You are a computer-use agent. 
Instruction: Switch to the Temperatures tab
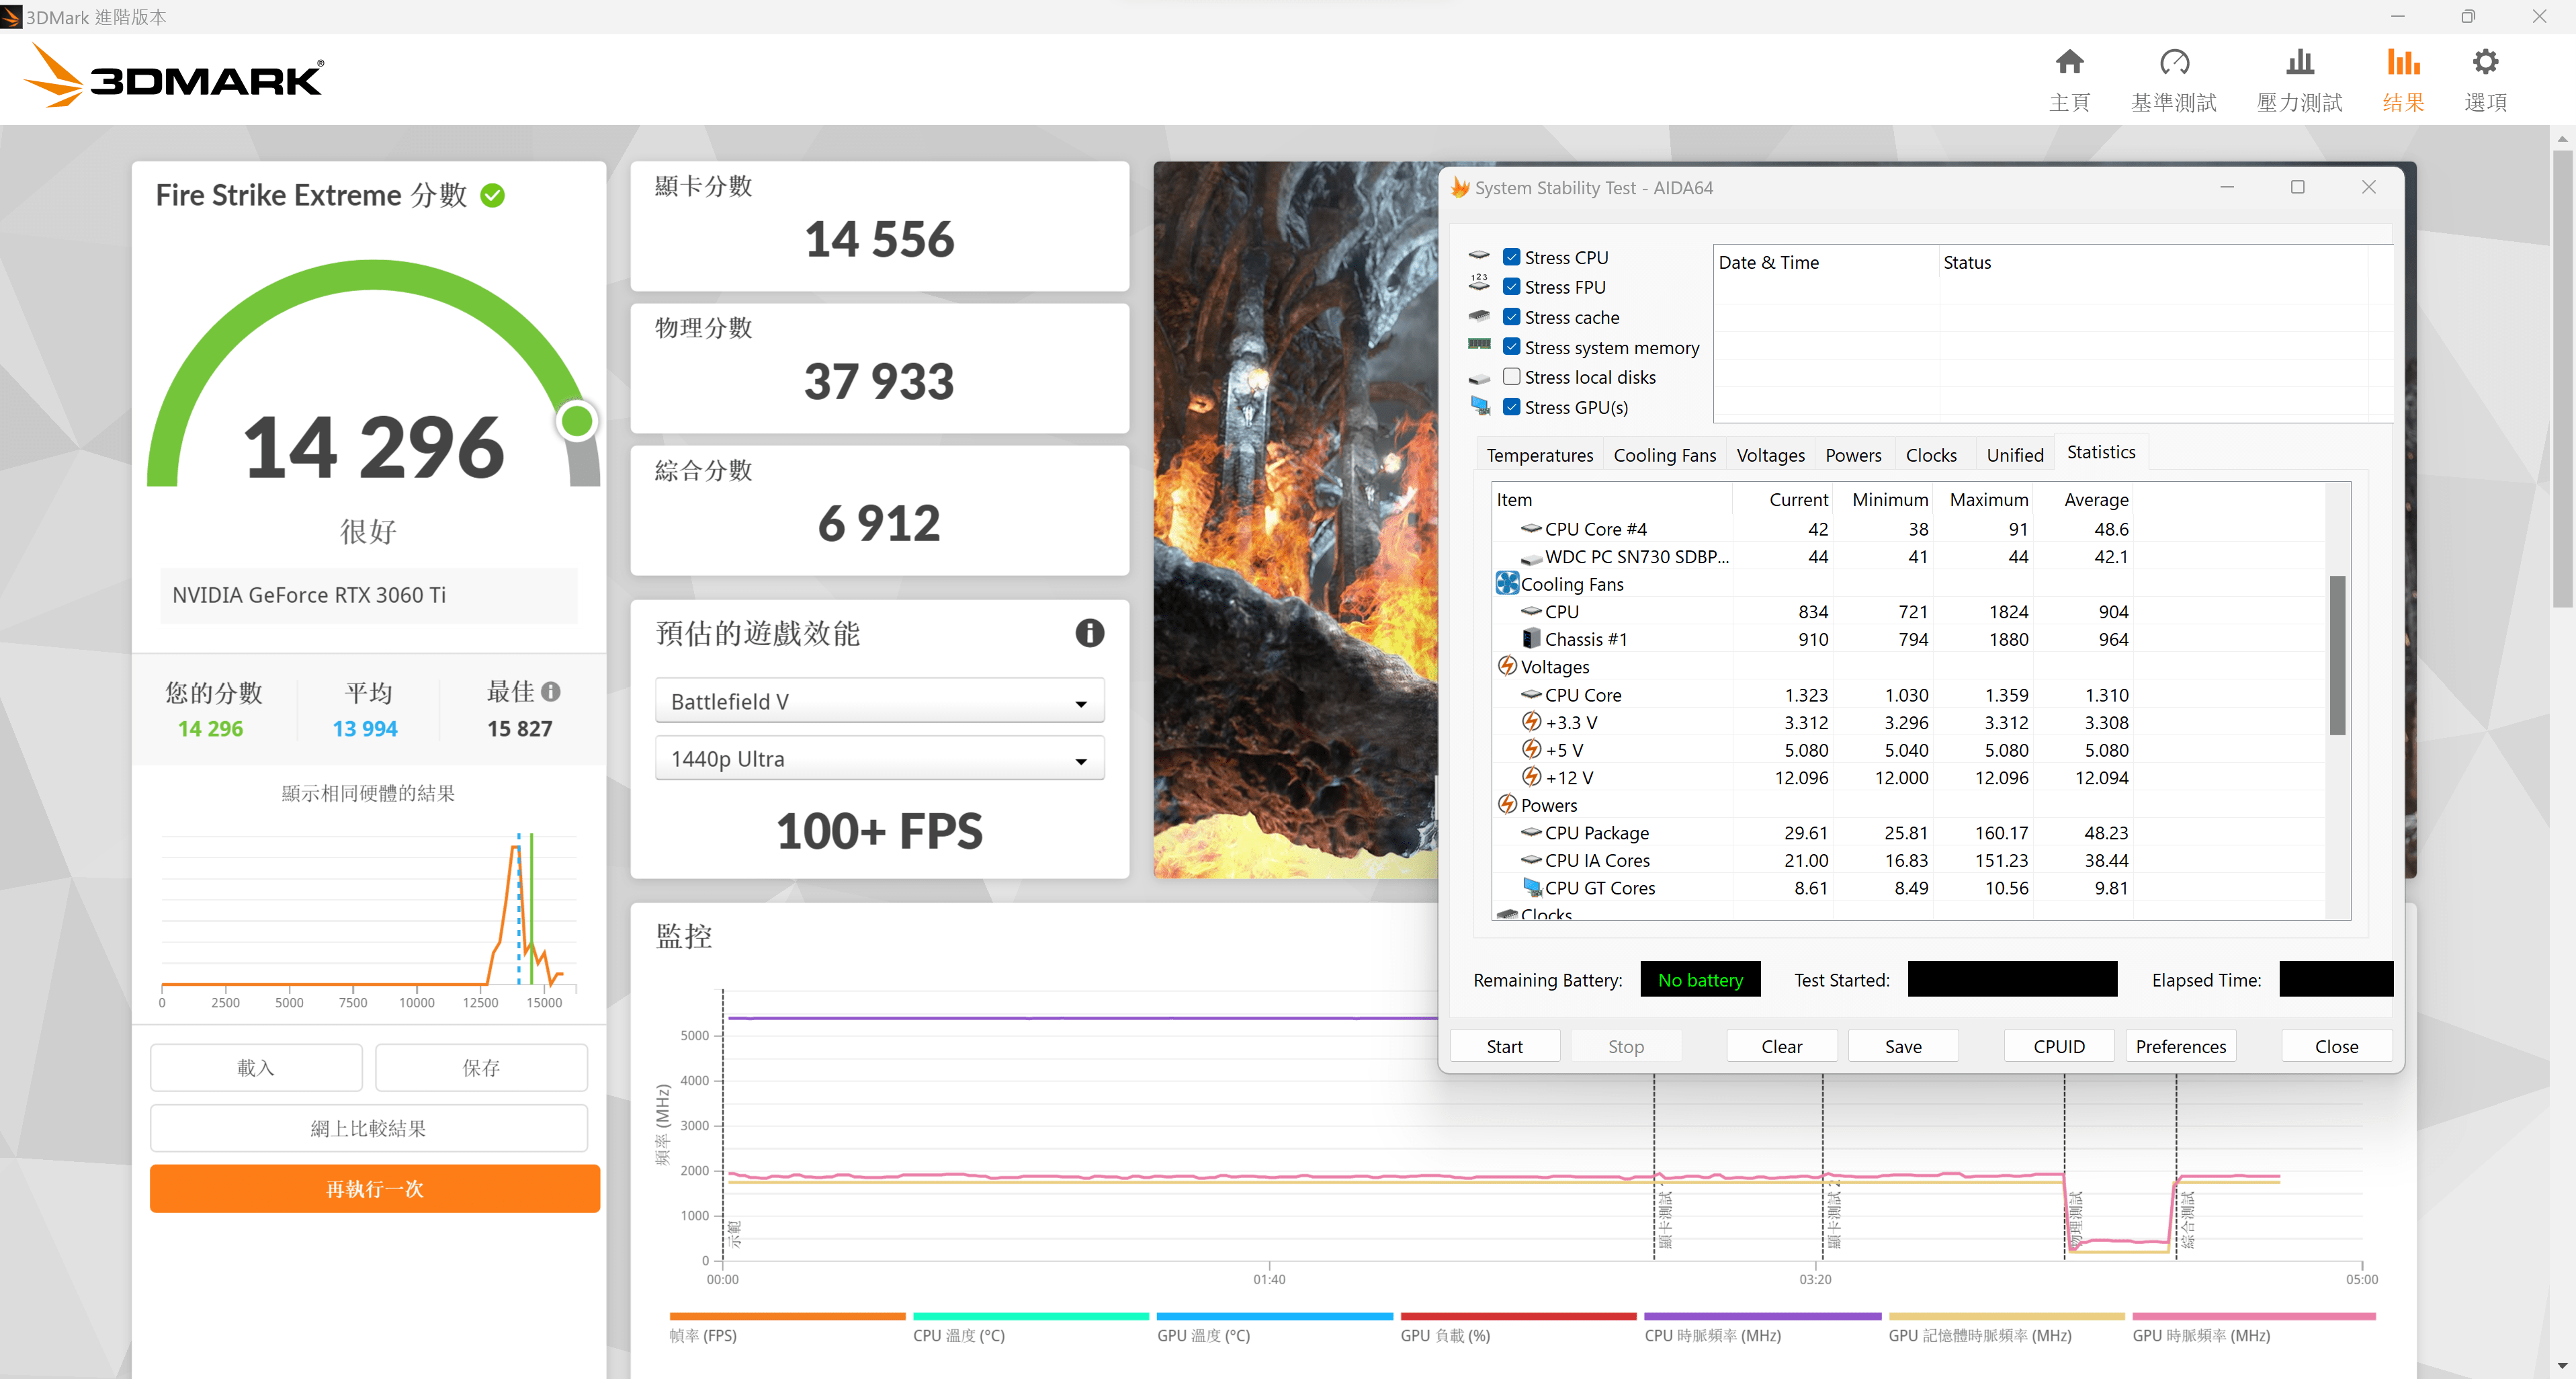[x=1539, y=455]
